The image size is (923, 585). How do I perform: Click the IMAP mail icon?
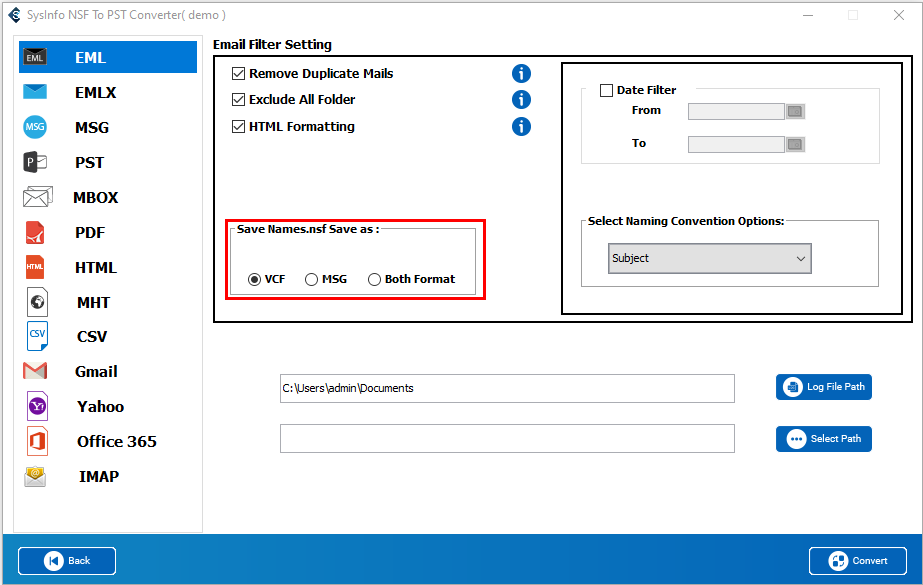click(35, 476)
